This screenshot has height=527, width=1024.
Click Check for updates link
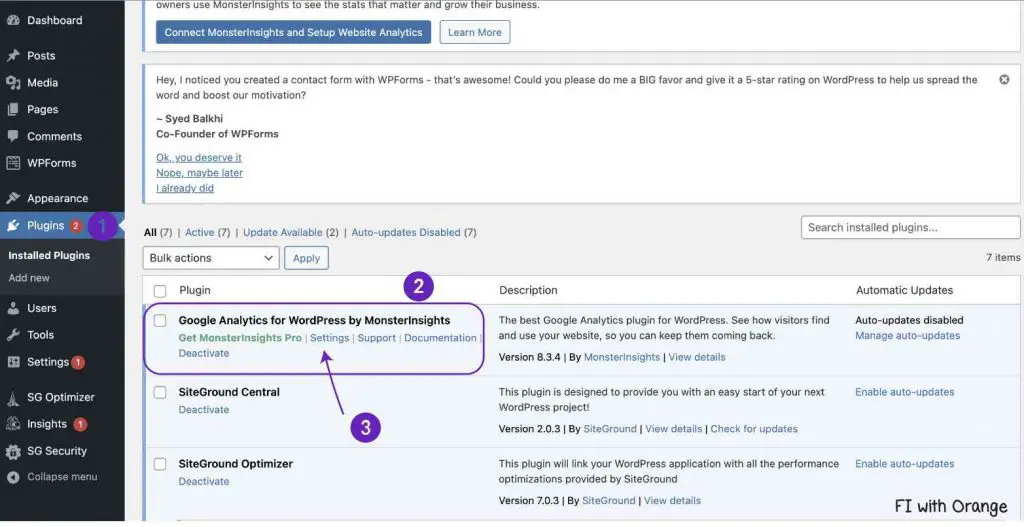754,429
